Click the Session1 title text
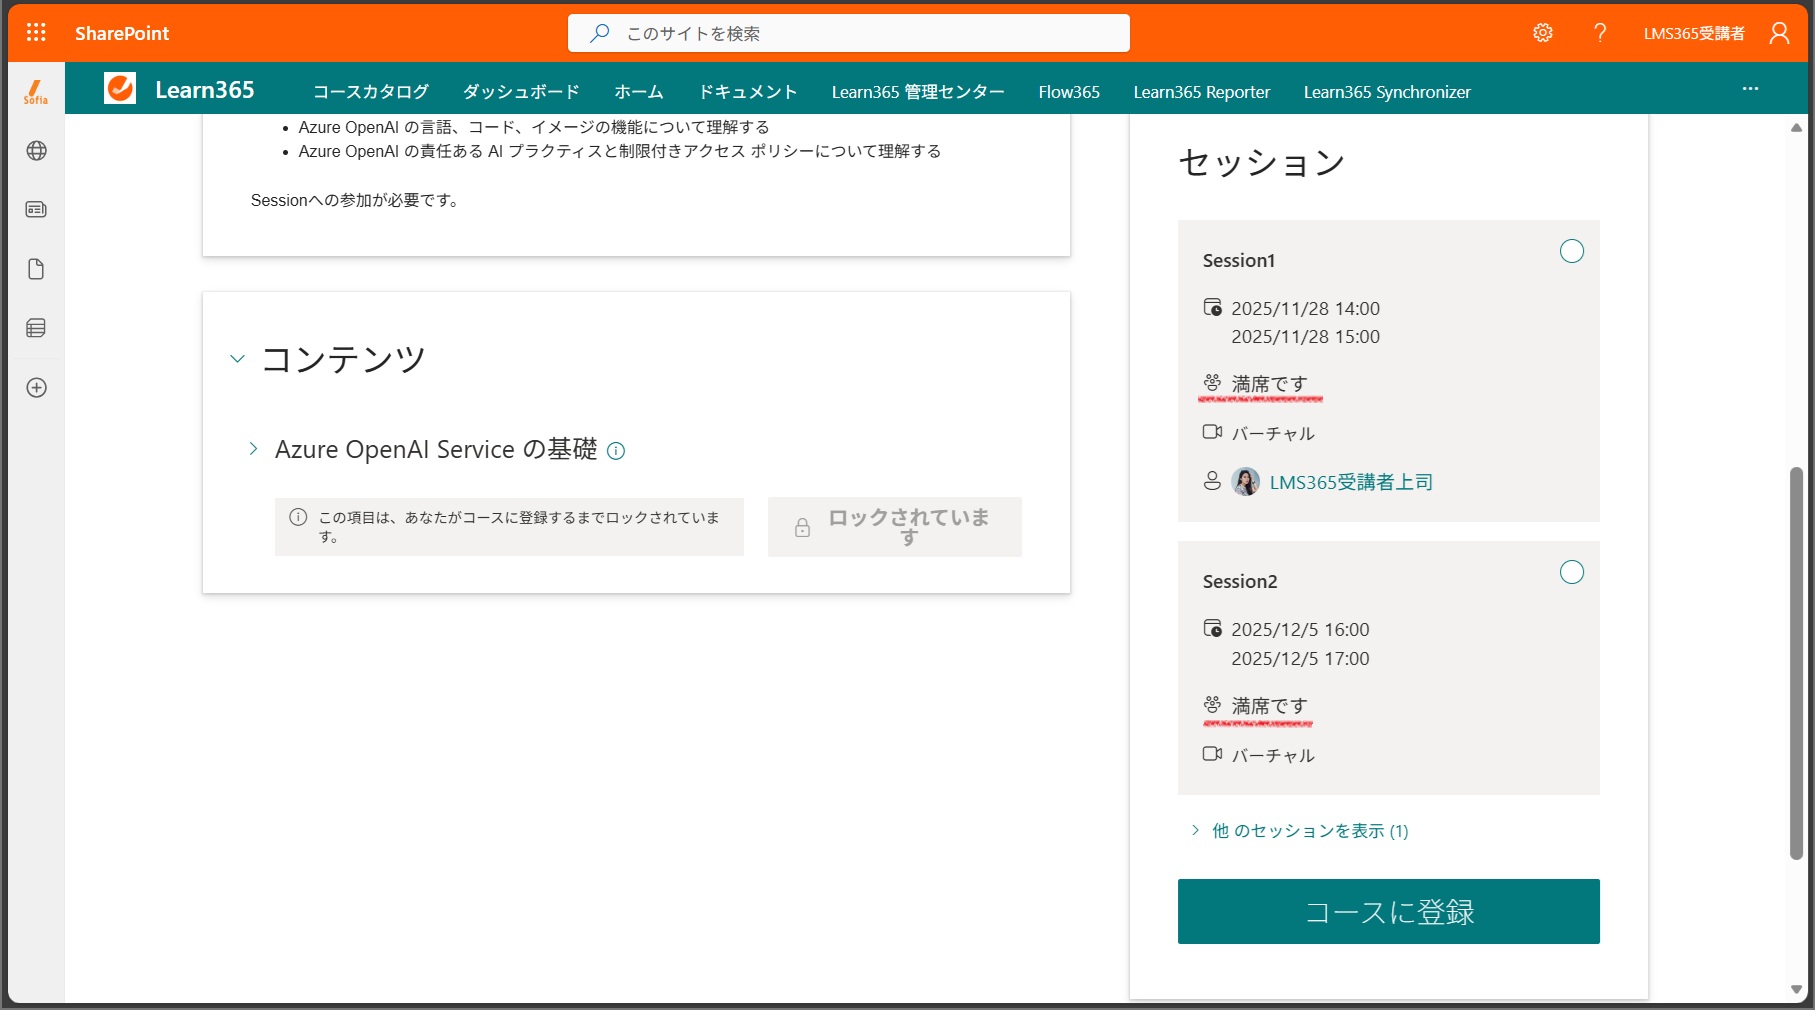 (x=1239, y=260)
